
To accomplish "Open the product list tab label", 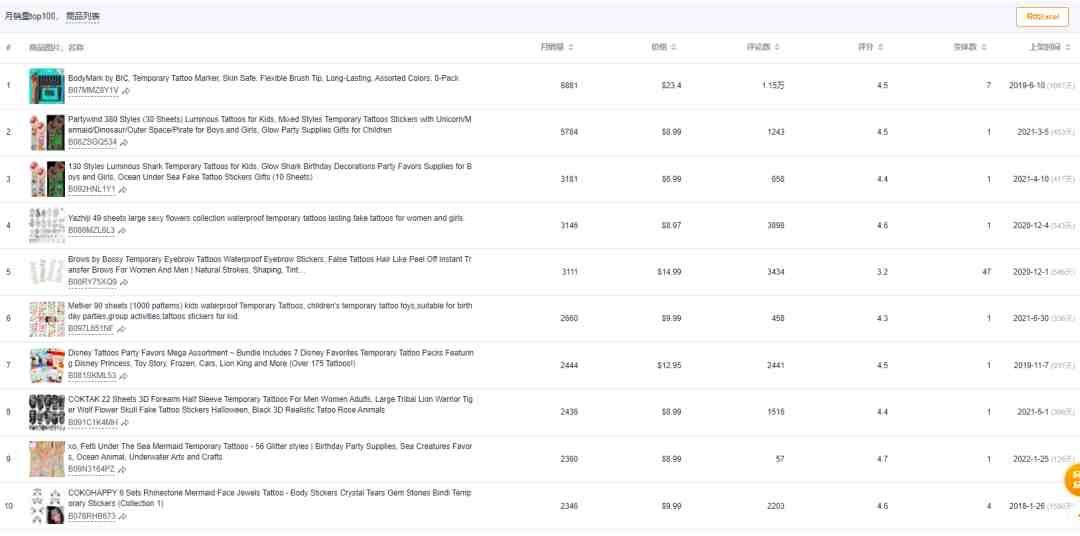I will (83, 16).
